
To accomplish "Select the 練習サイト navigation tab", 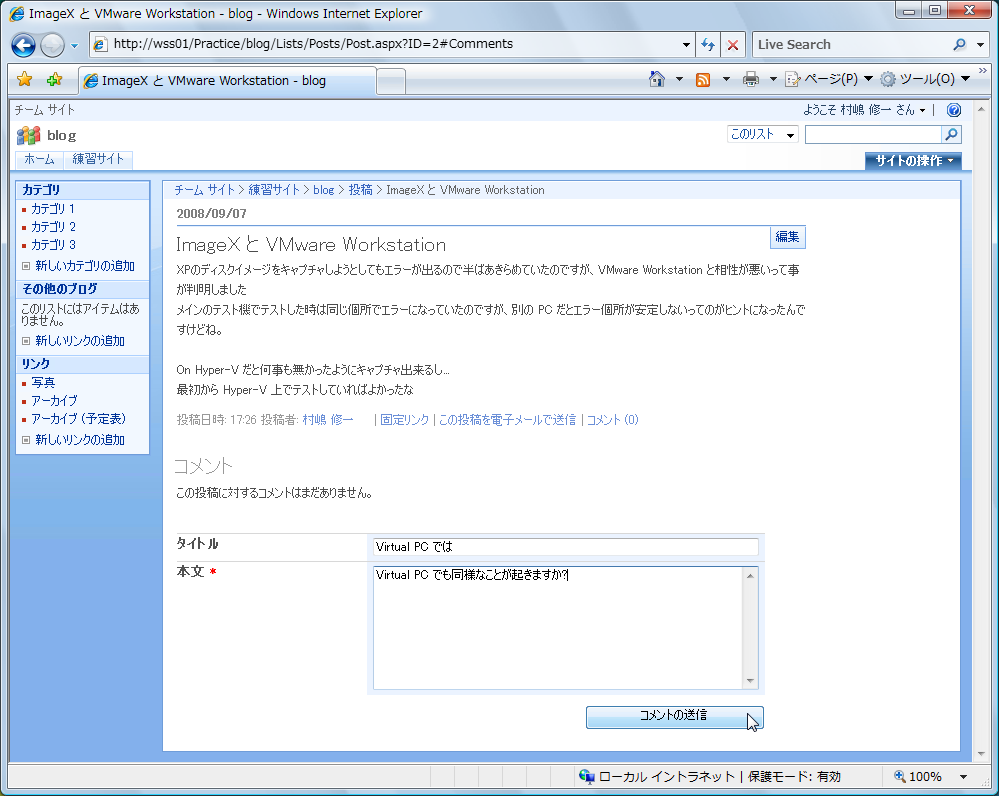I will pos(98,159).
